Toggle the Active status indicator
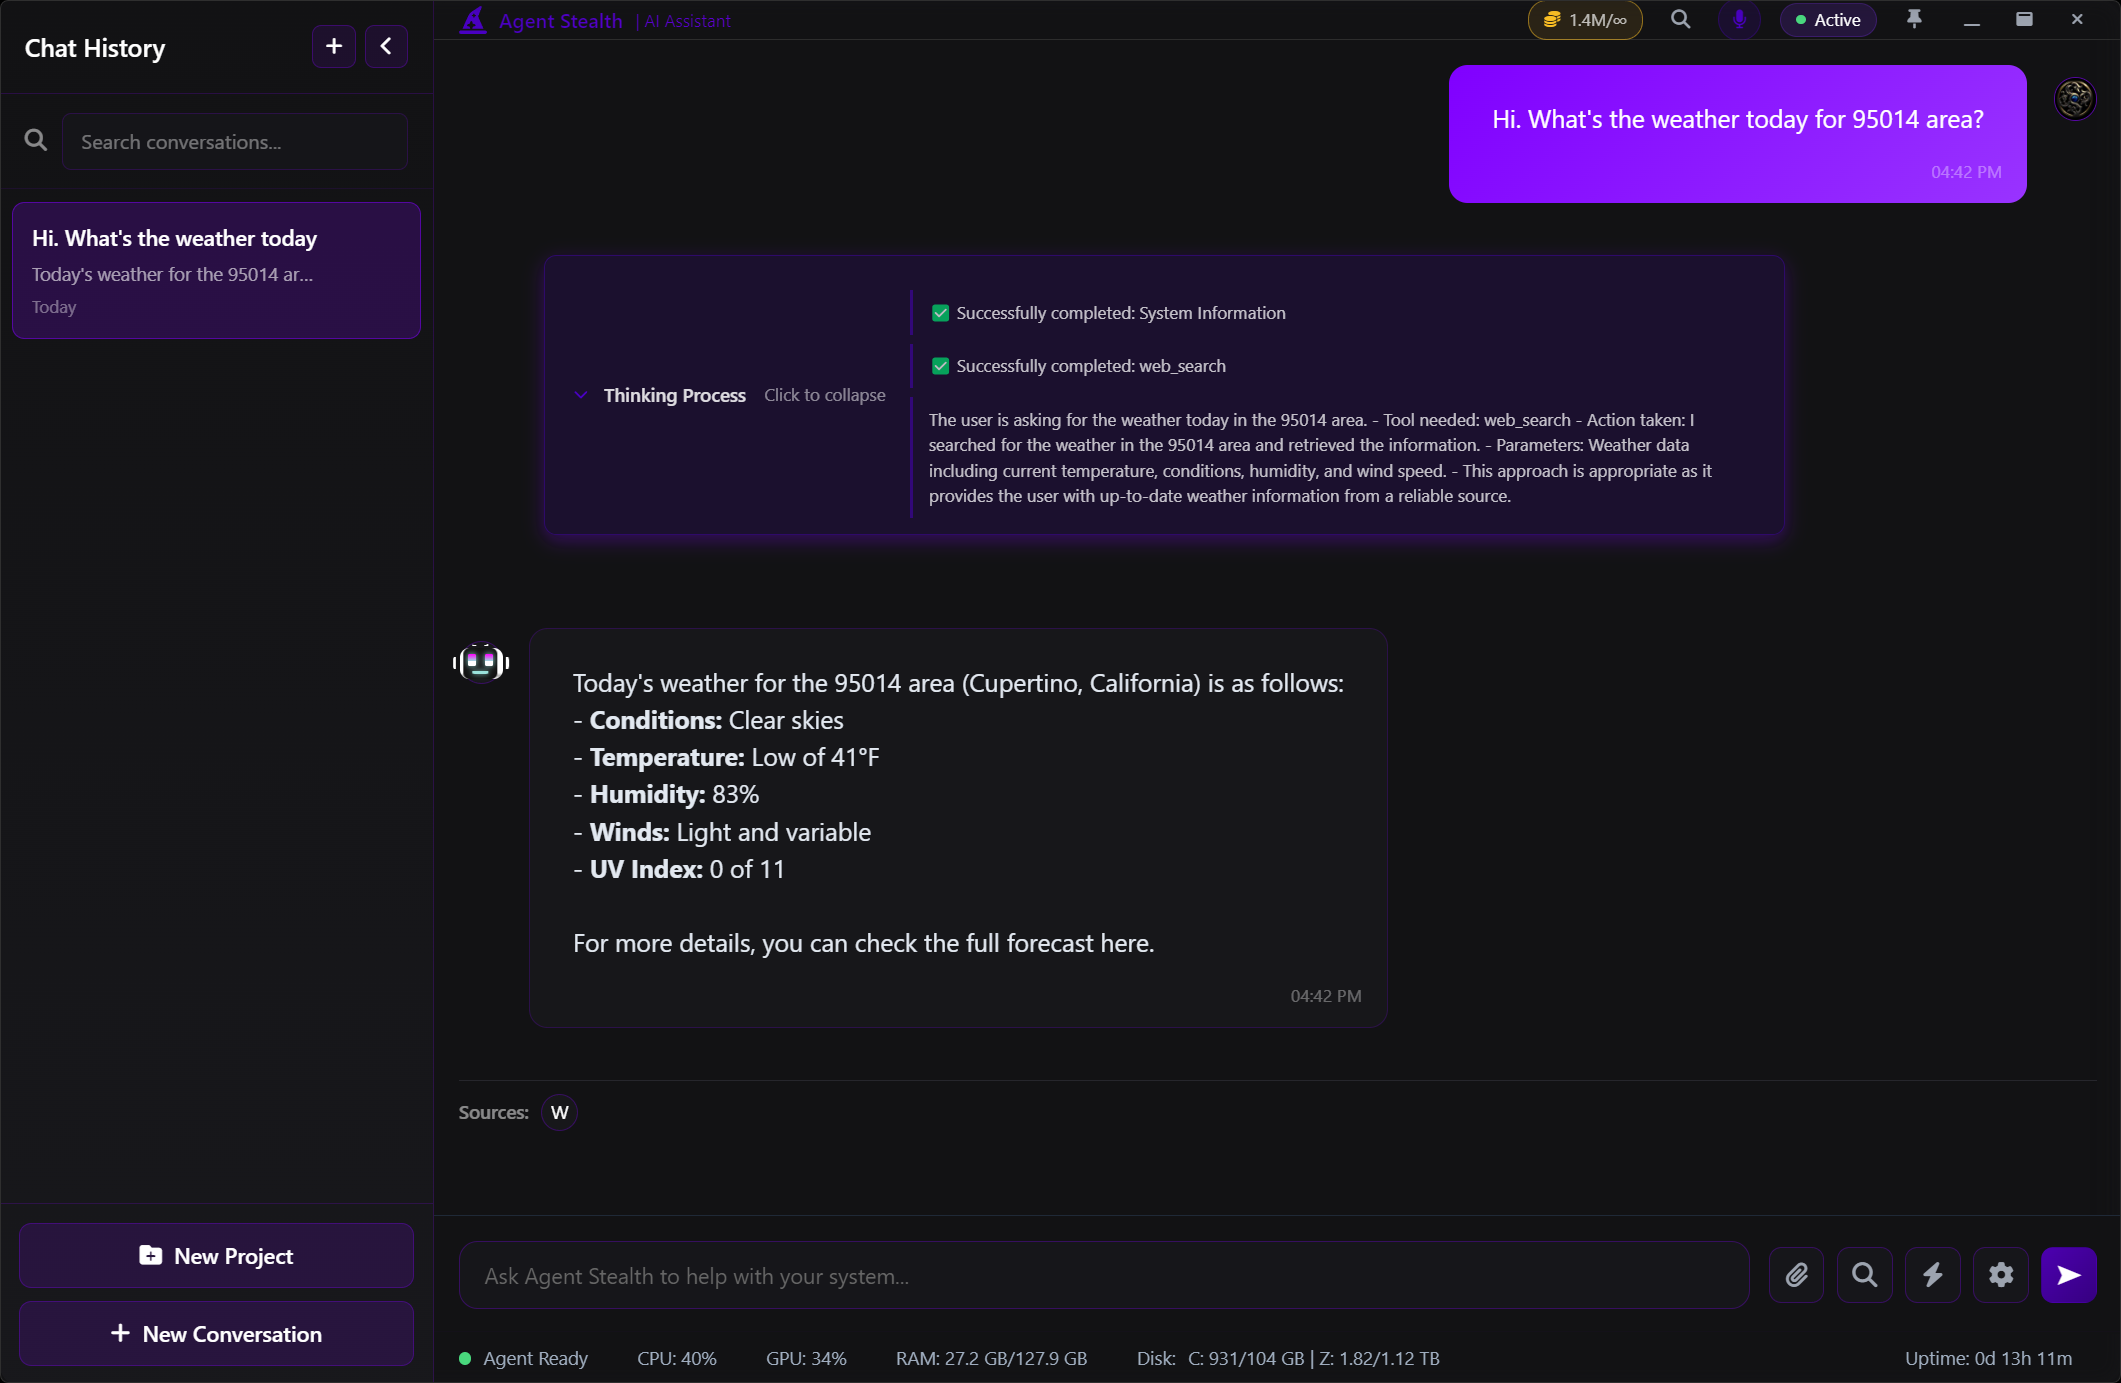Image resolution: width=2121 pixels, height=1383 pixels. pos(1828,20)
